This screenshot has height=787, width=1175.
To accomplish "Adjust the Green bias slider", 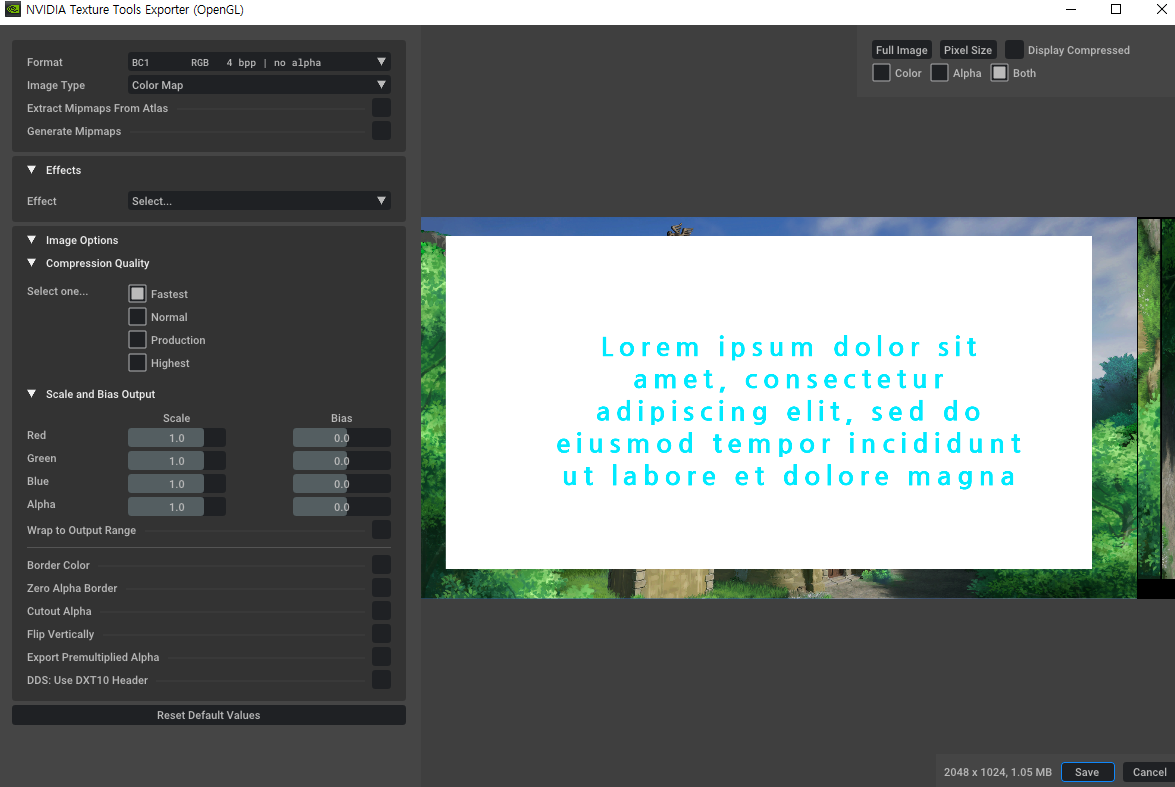I will (x=342, y=461).
